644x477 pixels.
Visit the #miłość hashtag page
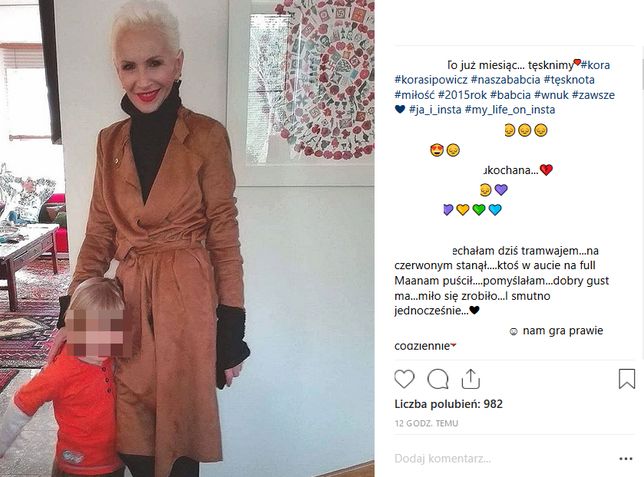pos(414,95)
